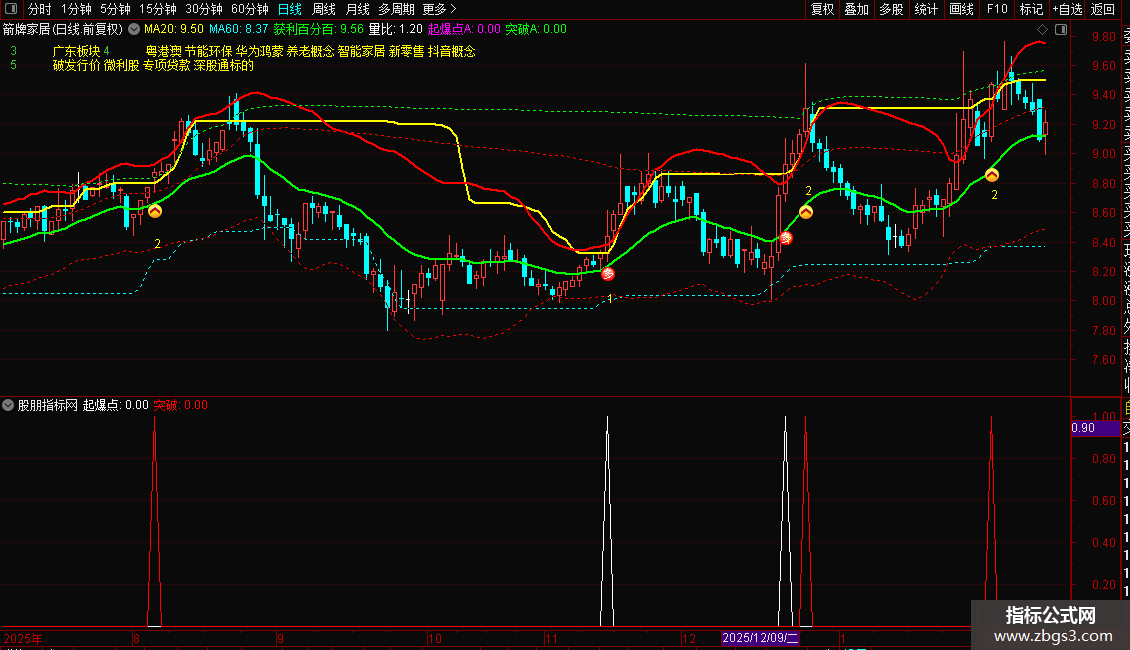
Task: Click the 节能环保 concept label
Action: click(x=208, y=51)
